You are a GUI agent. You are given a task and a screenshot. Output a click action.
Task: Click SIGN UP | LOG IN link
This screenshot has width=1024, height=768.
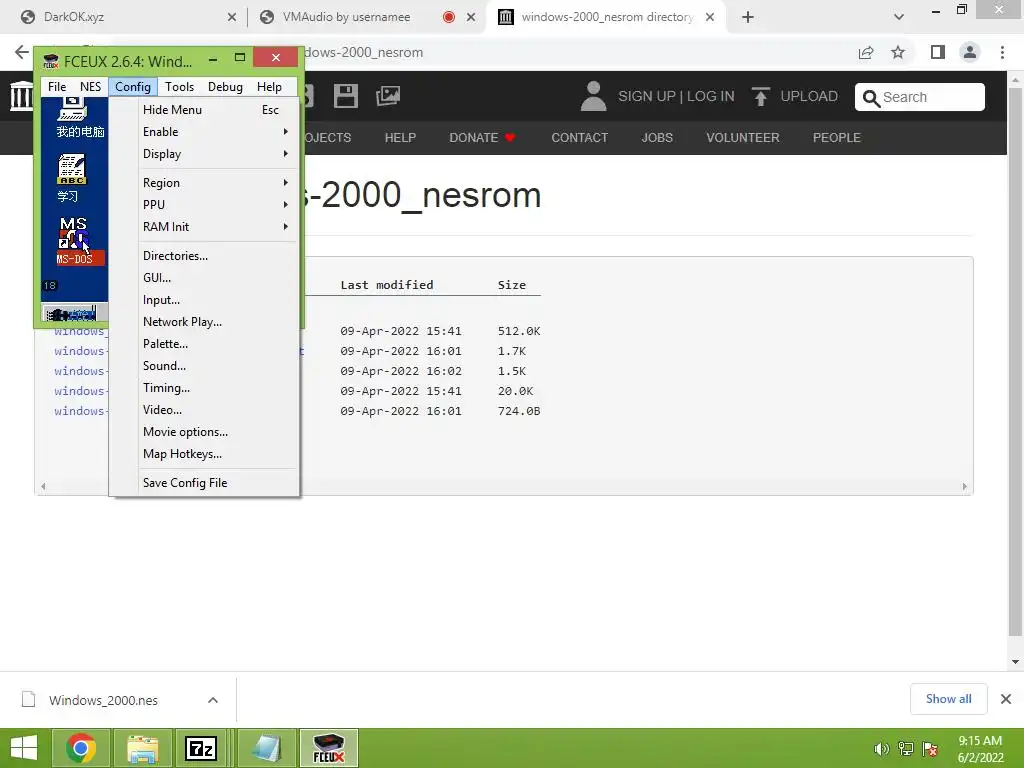pyautogui.click(x=676, y=96)
